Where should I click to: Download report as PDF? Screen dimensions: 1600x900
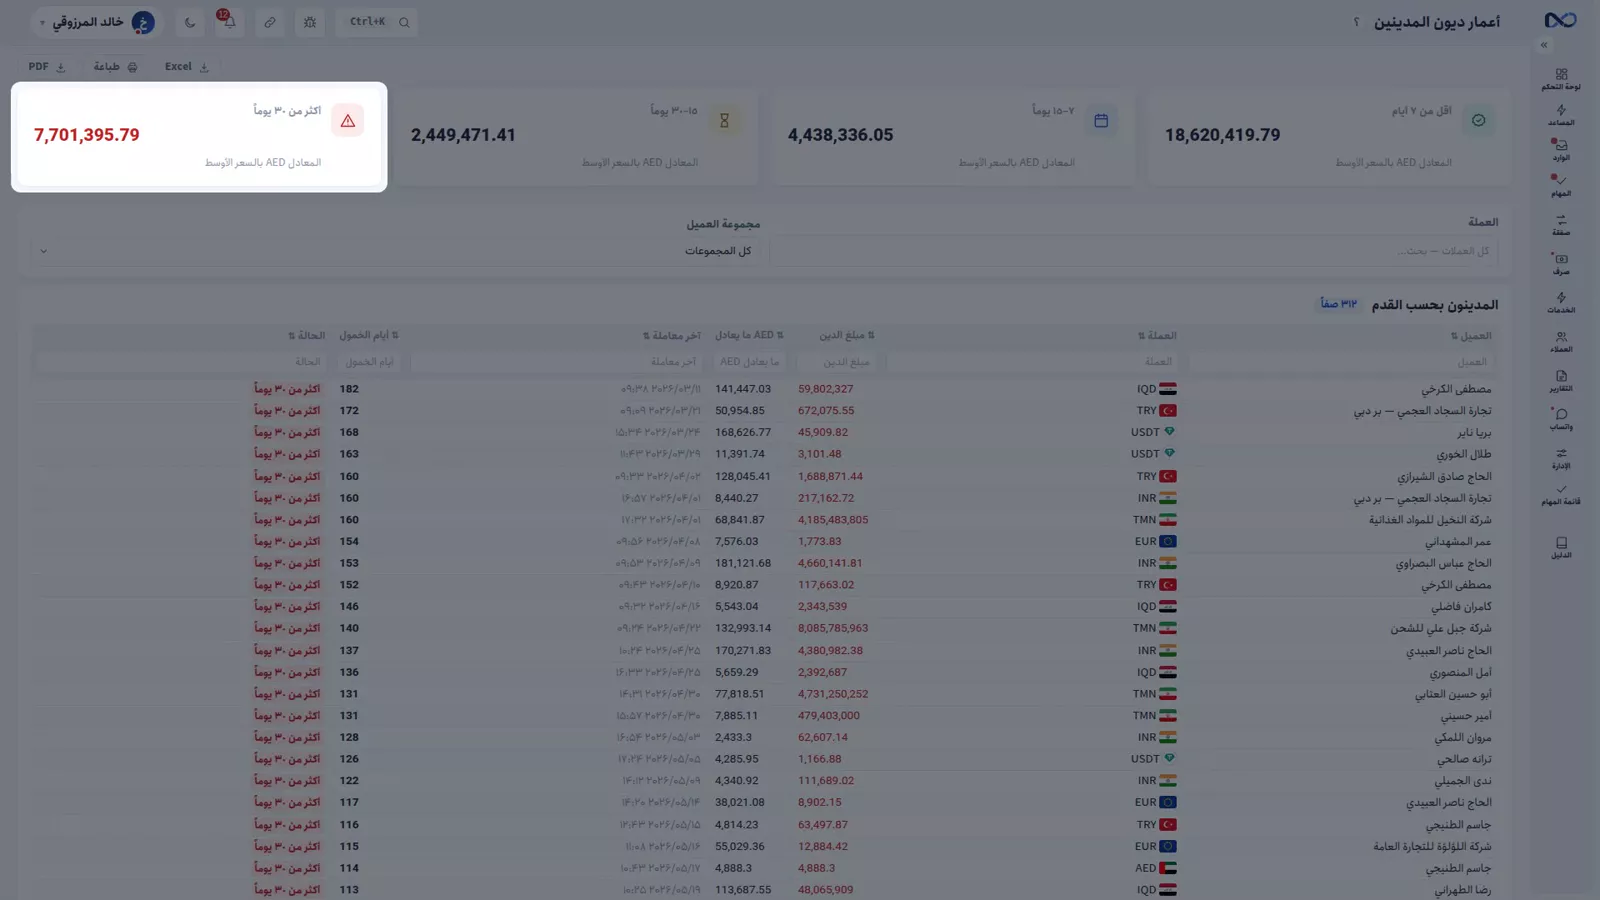[x=47, y=67]
